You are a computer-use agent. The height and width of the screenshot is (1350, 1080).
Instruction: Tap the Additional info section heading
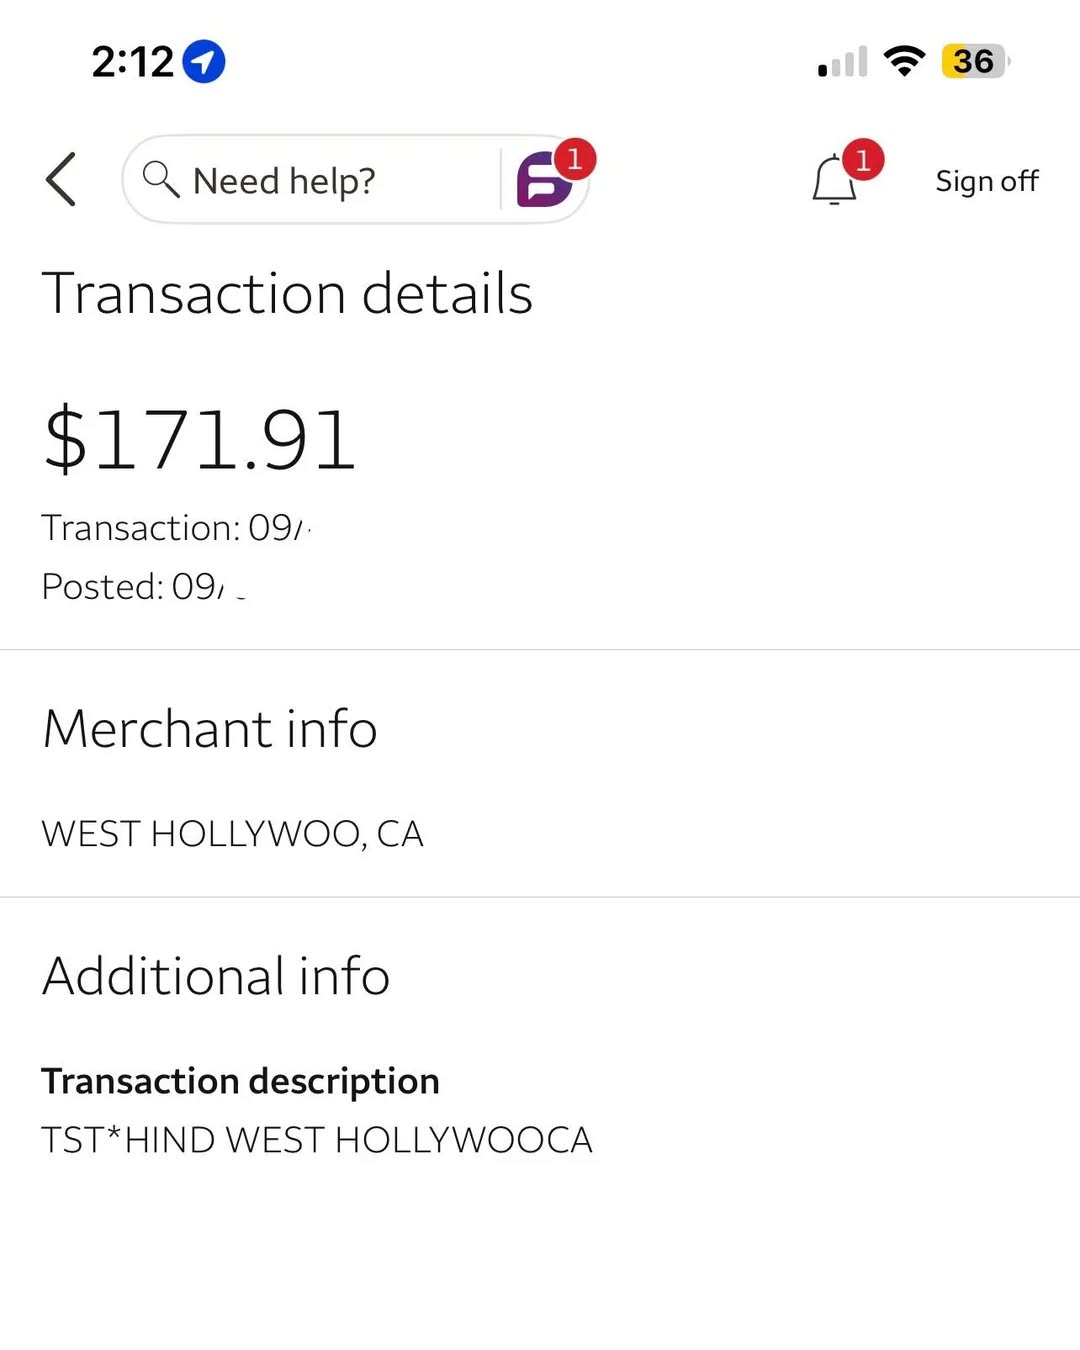point(216,976)
